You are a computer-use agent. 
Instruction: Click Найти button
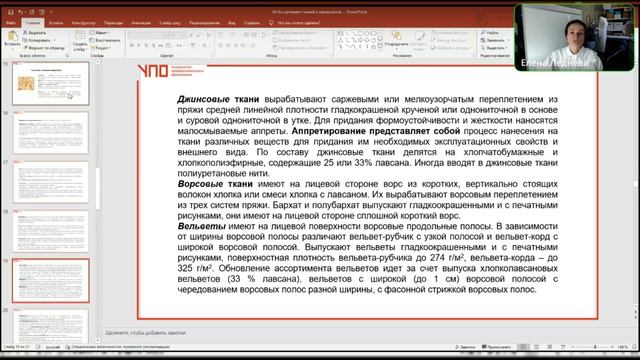click(489, 33)
